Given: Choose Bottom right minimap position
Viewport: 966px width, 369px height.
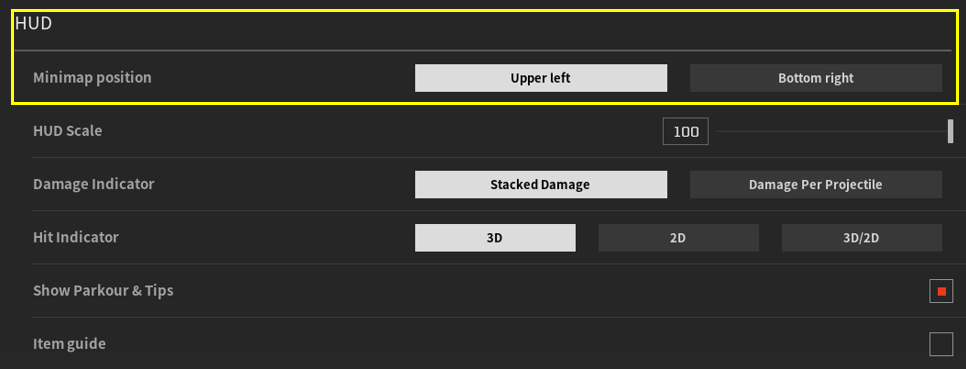Looking at the screenshot, I should click(816, 78).
